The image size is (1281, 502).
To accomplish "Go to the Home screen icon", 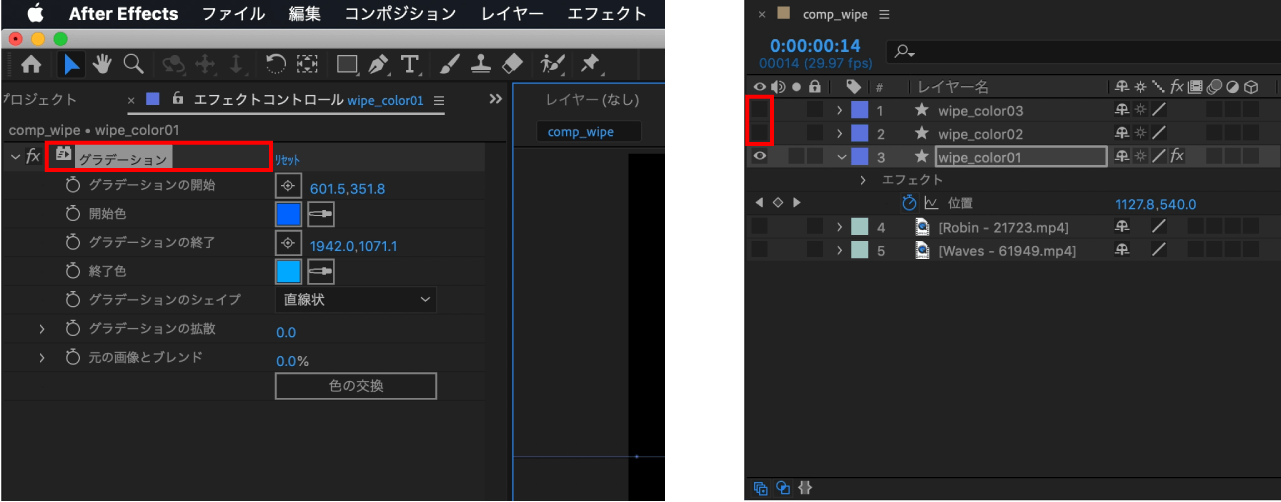I will point(31,65).
